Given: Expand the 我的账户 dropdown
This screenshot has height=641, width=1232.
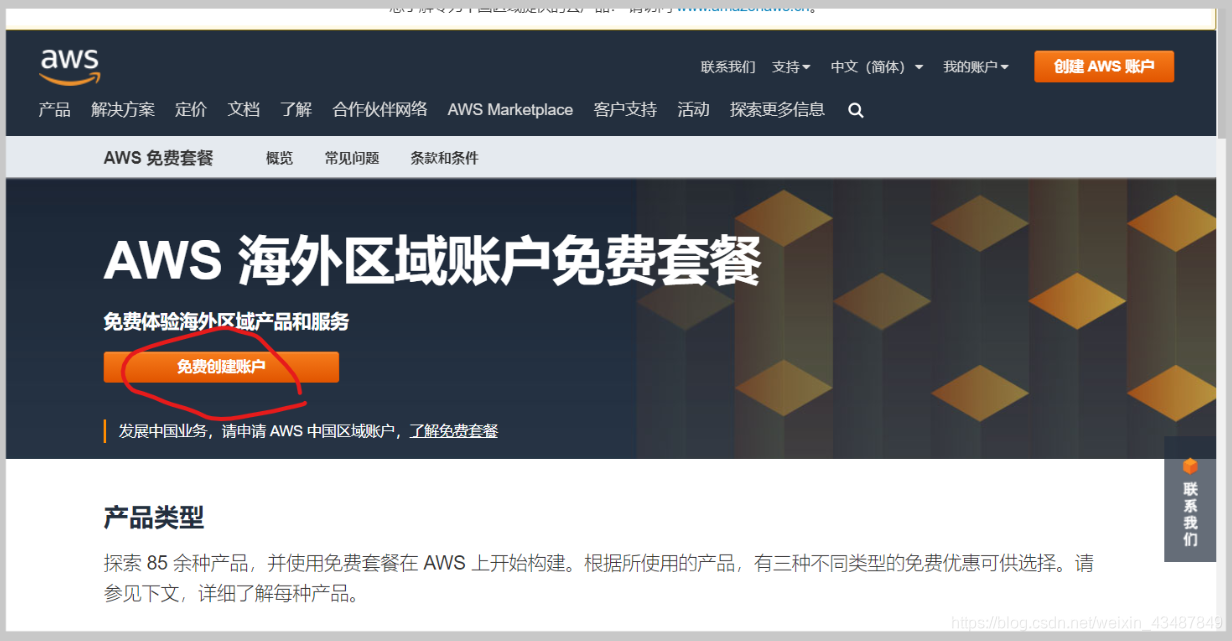Looking at the screenshot, I should 976,67.
